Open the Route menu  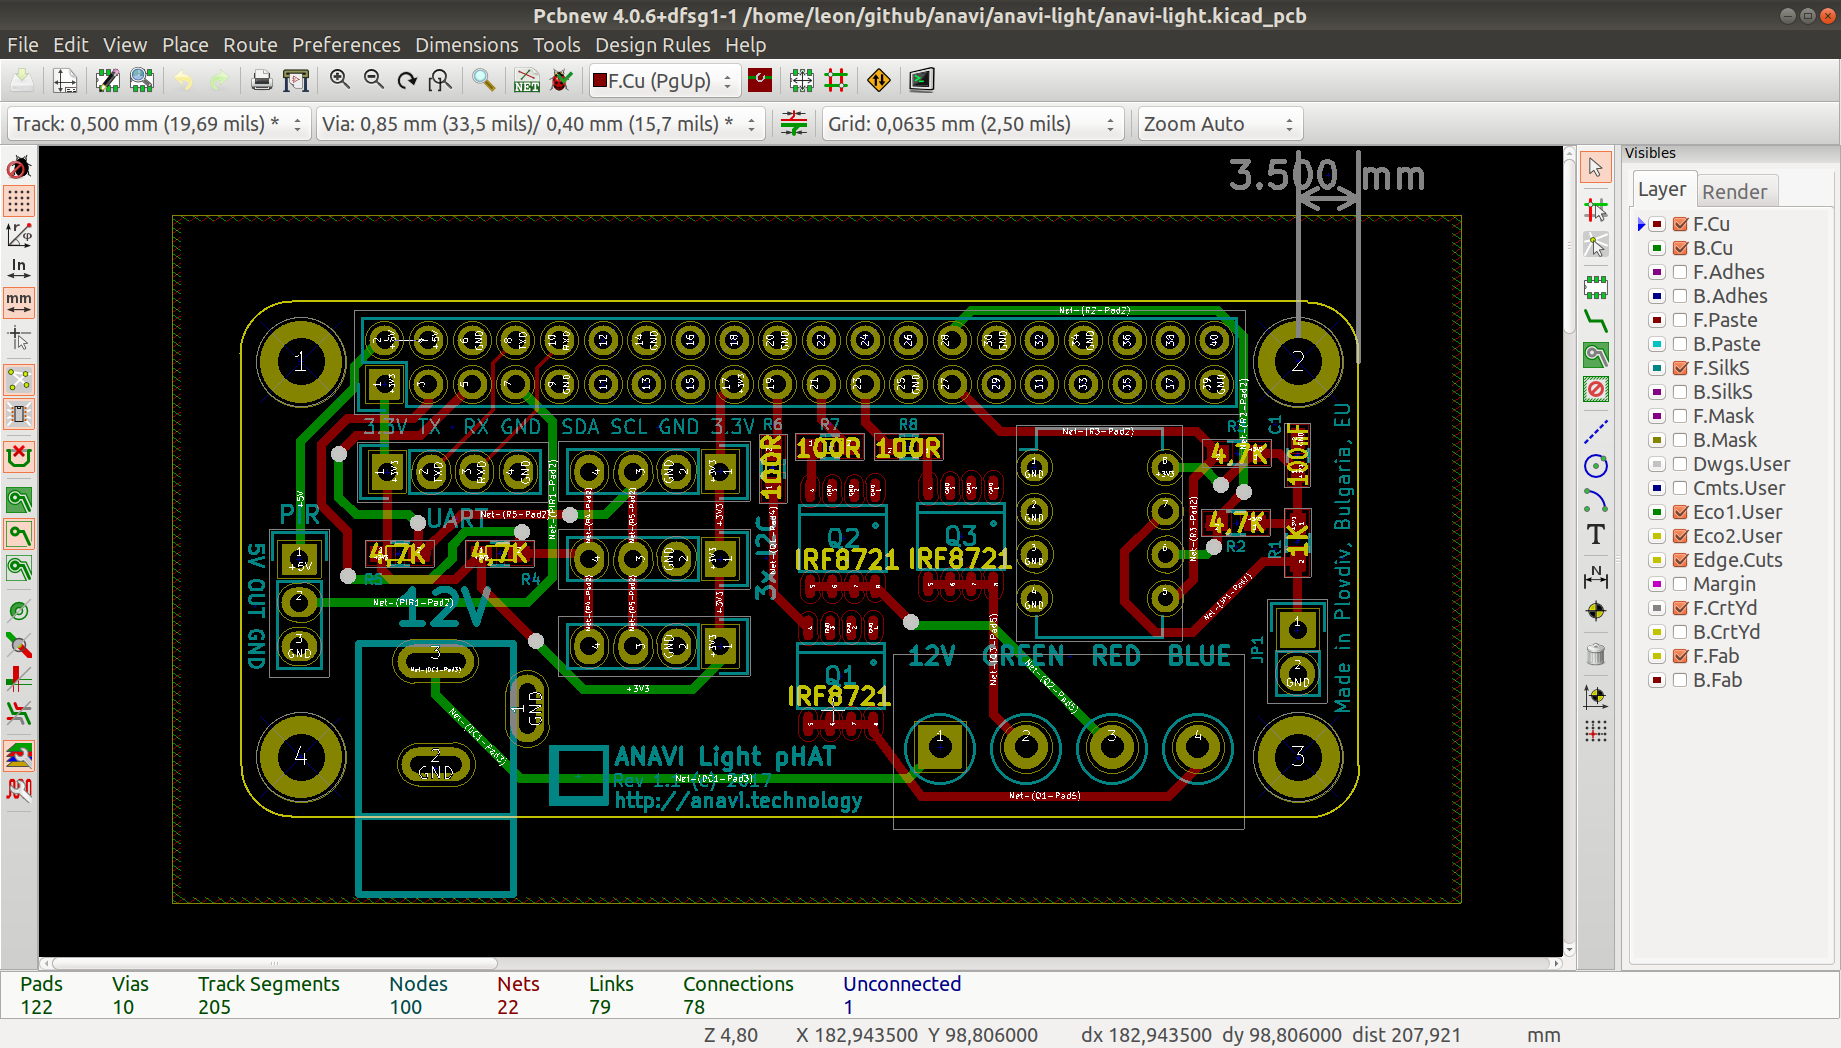pyautogui.click(x=250, y=45)
